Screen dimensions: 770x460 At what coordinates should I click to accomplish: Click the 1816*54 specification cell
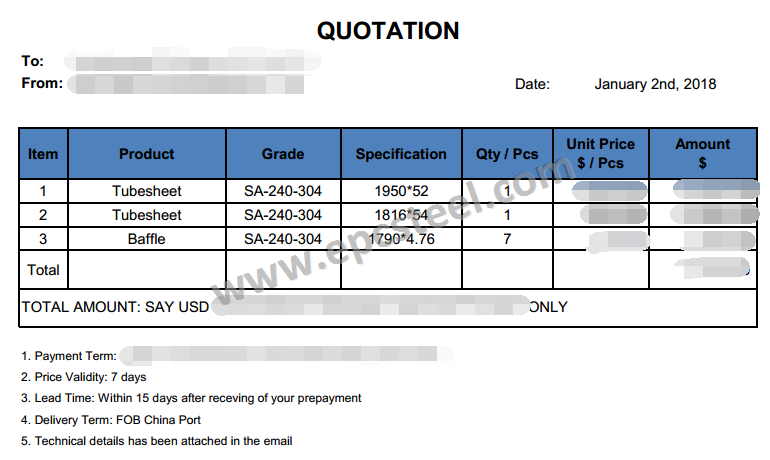tap(401, 215)
